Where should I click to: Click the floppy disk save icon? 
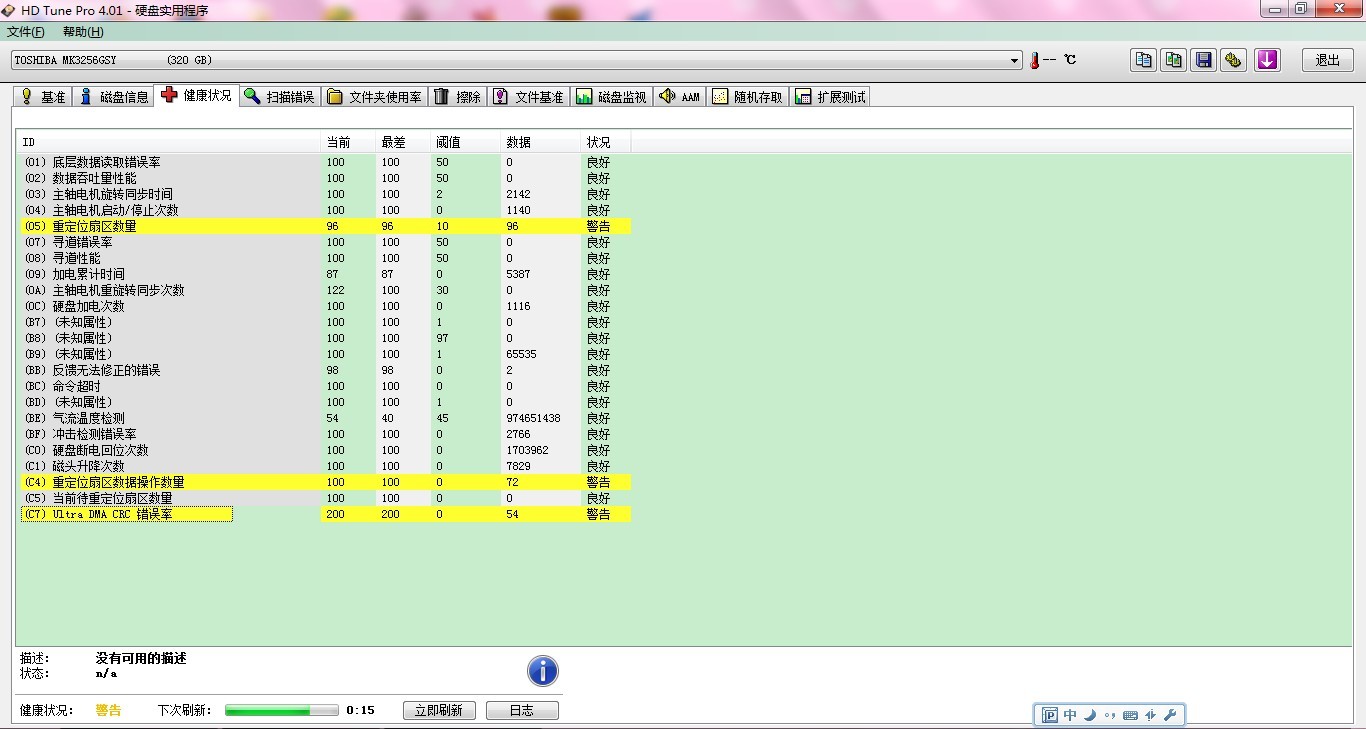(x=1204, y=60)
